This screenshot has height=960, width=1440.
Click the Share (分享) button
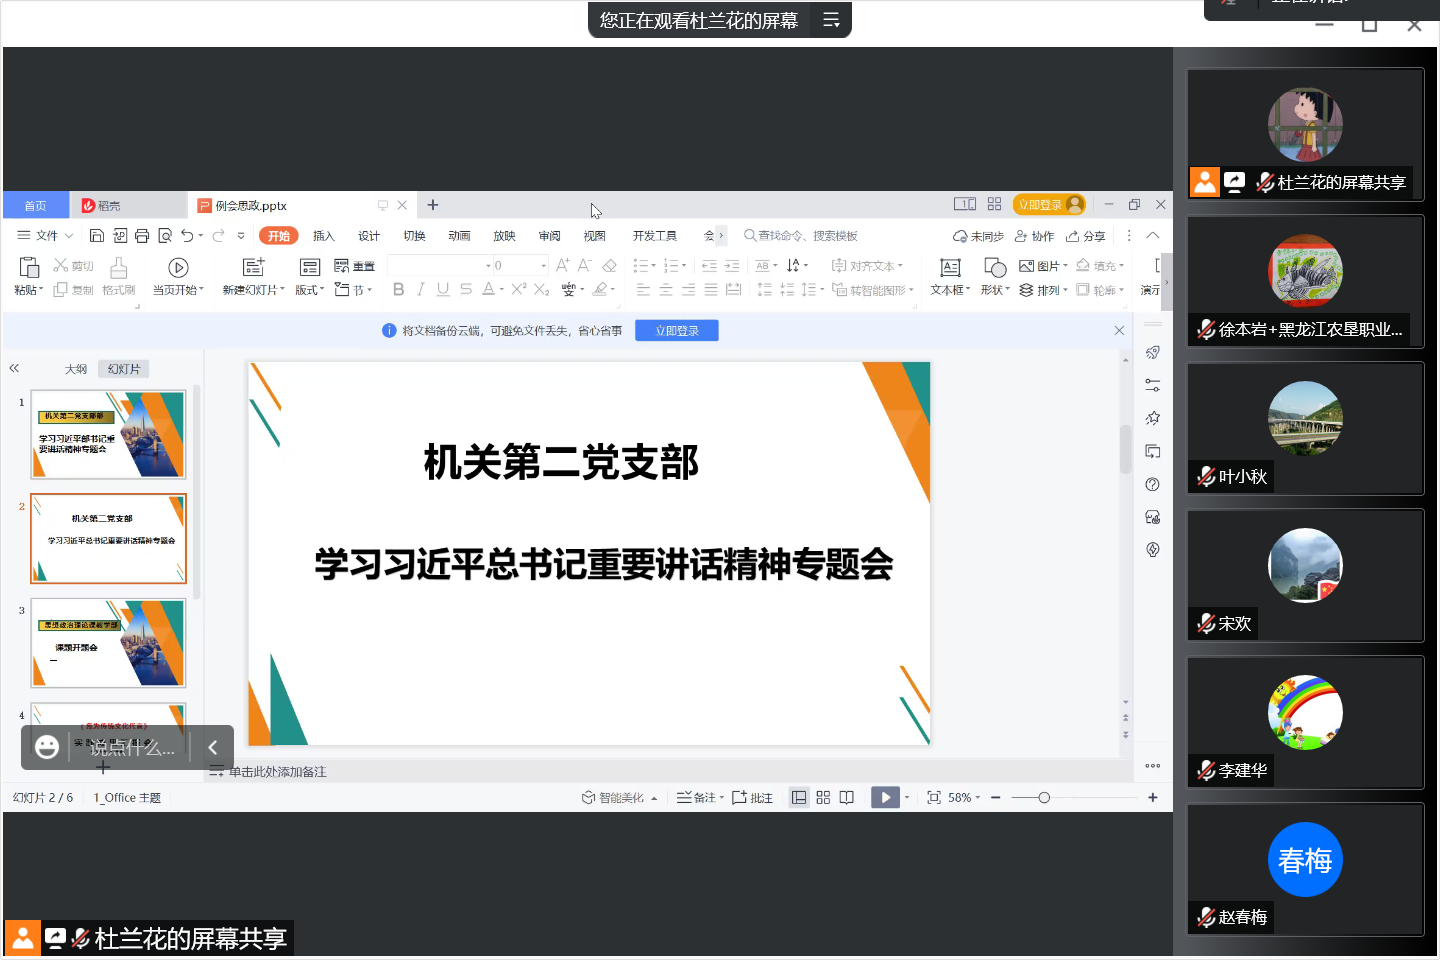pos(1085,236)
